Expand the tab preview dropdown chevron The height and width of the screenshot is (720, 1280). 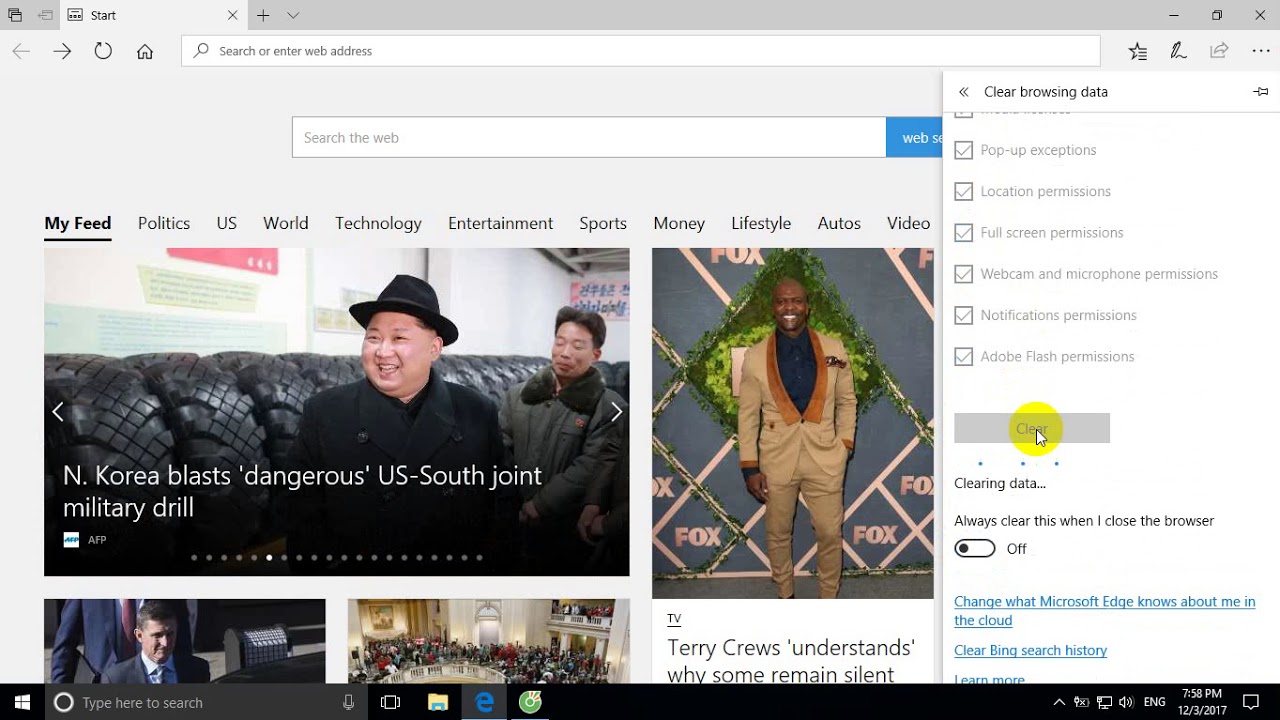(293, 15)
